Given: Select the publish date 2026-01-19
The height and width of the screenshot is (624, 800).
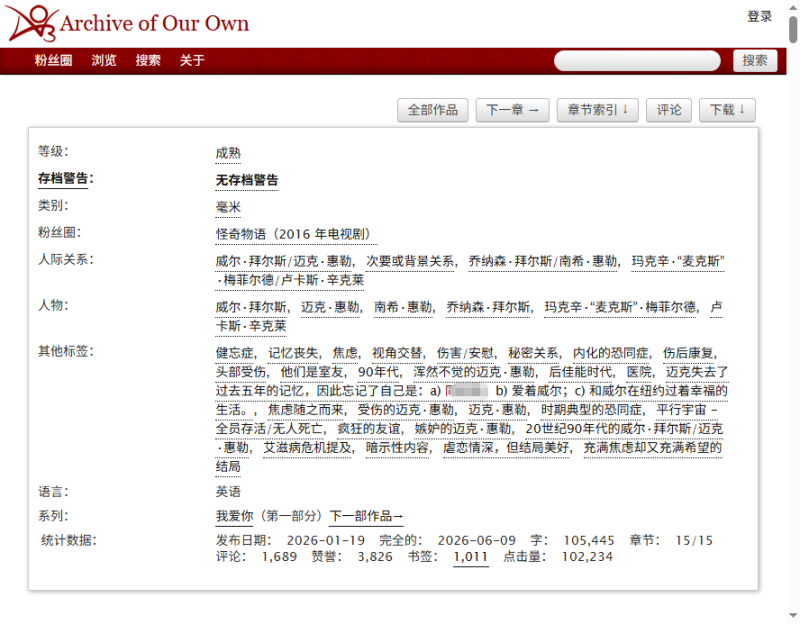Looking at the screenshot, I should (326, 540).
